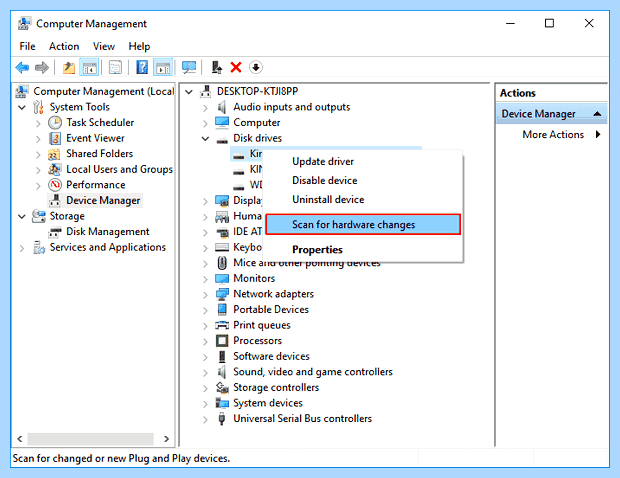Viewport: 620px width, 478px height.
Task: Collapse the DESKTOP-KTJI8PP device tree
Action: (189, 92)
